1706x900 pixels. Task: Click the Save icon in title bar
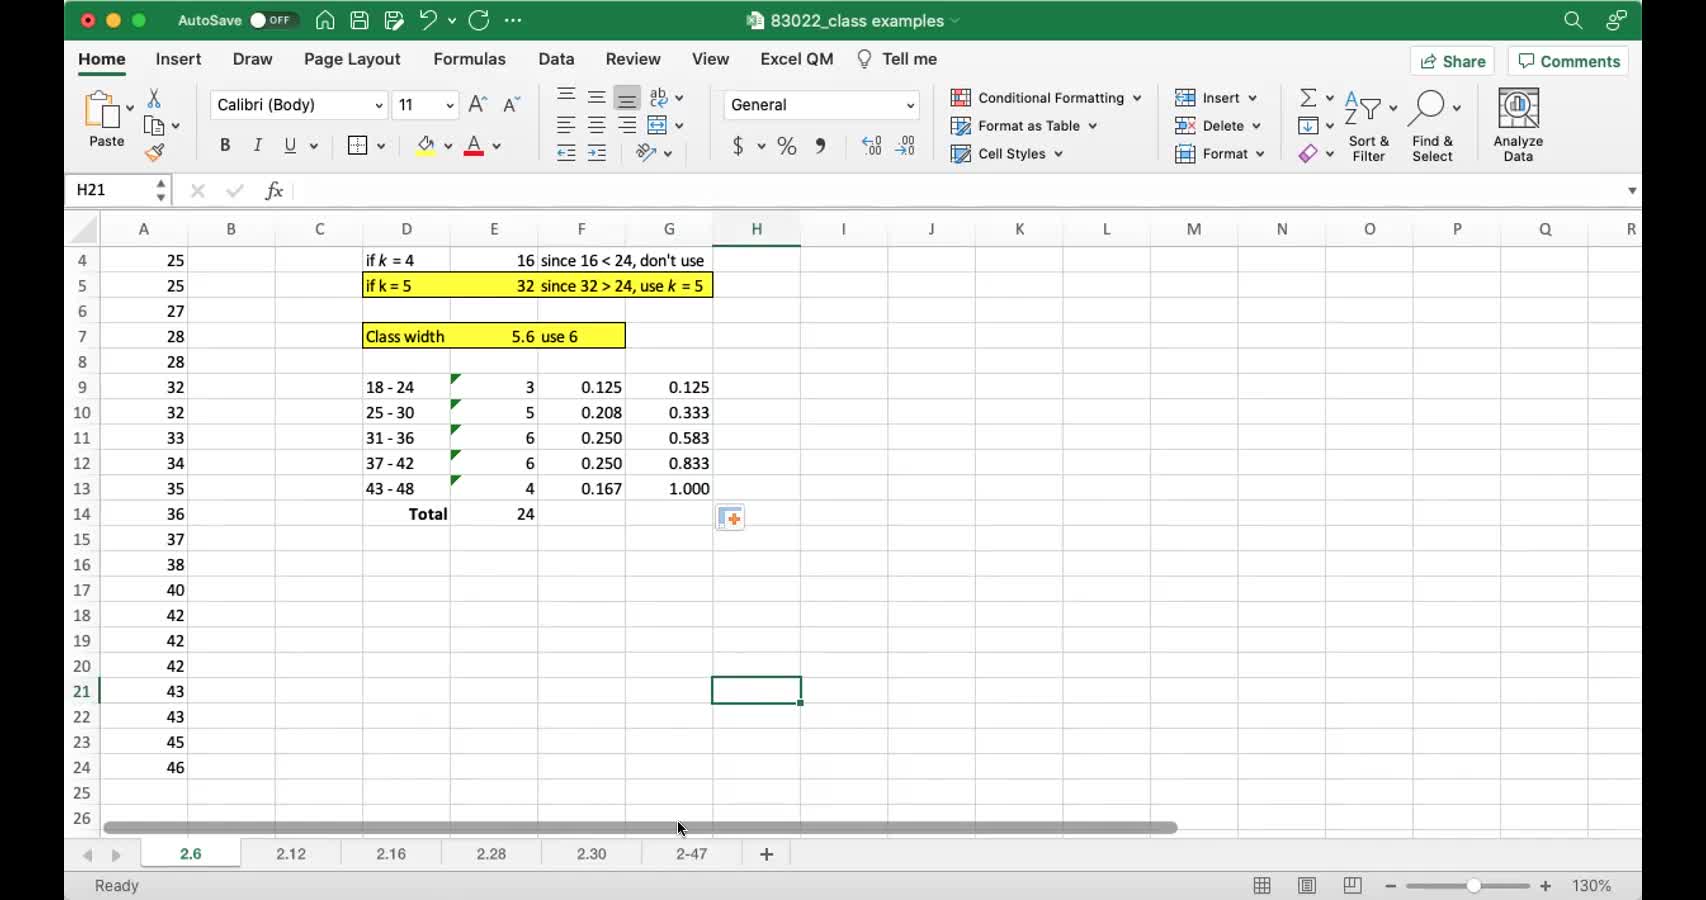(360, 20)
